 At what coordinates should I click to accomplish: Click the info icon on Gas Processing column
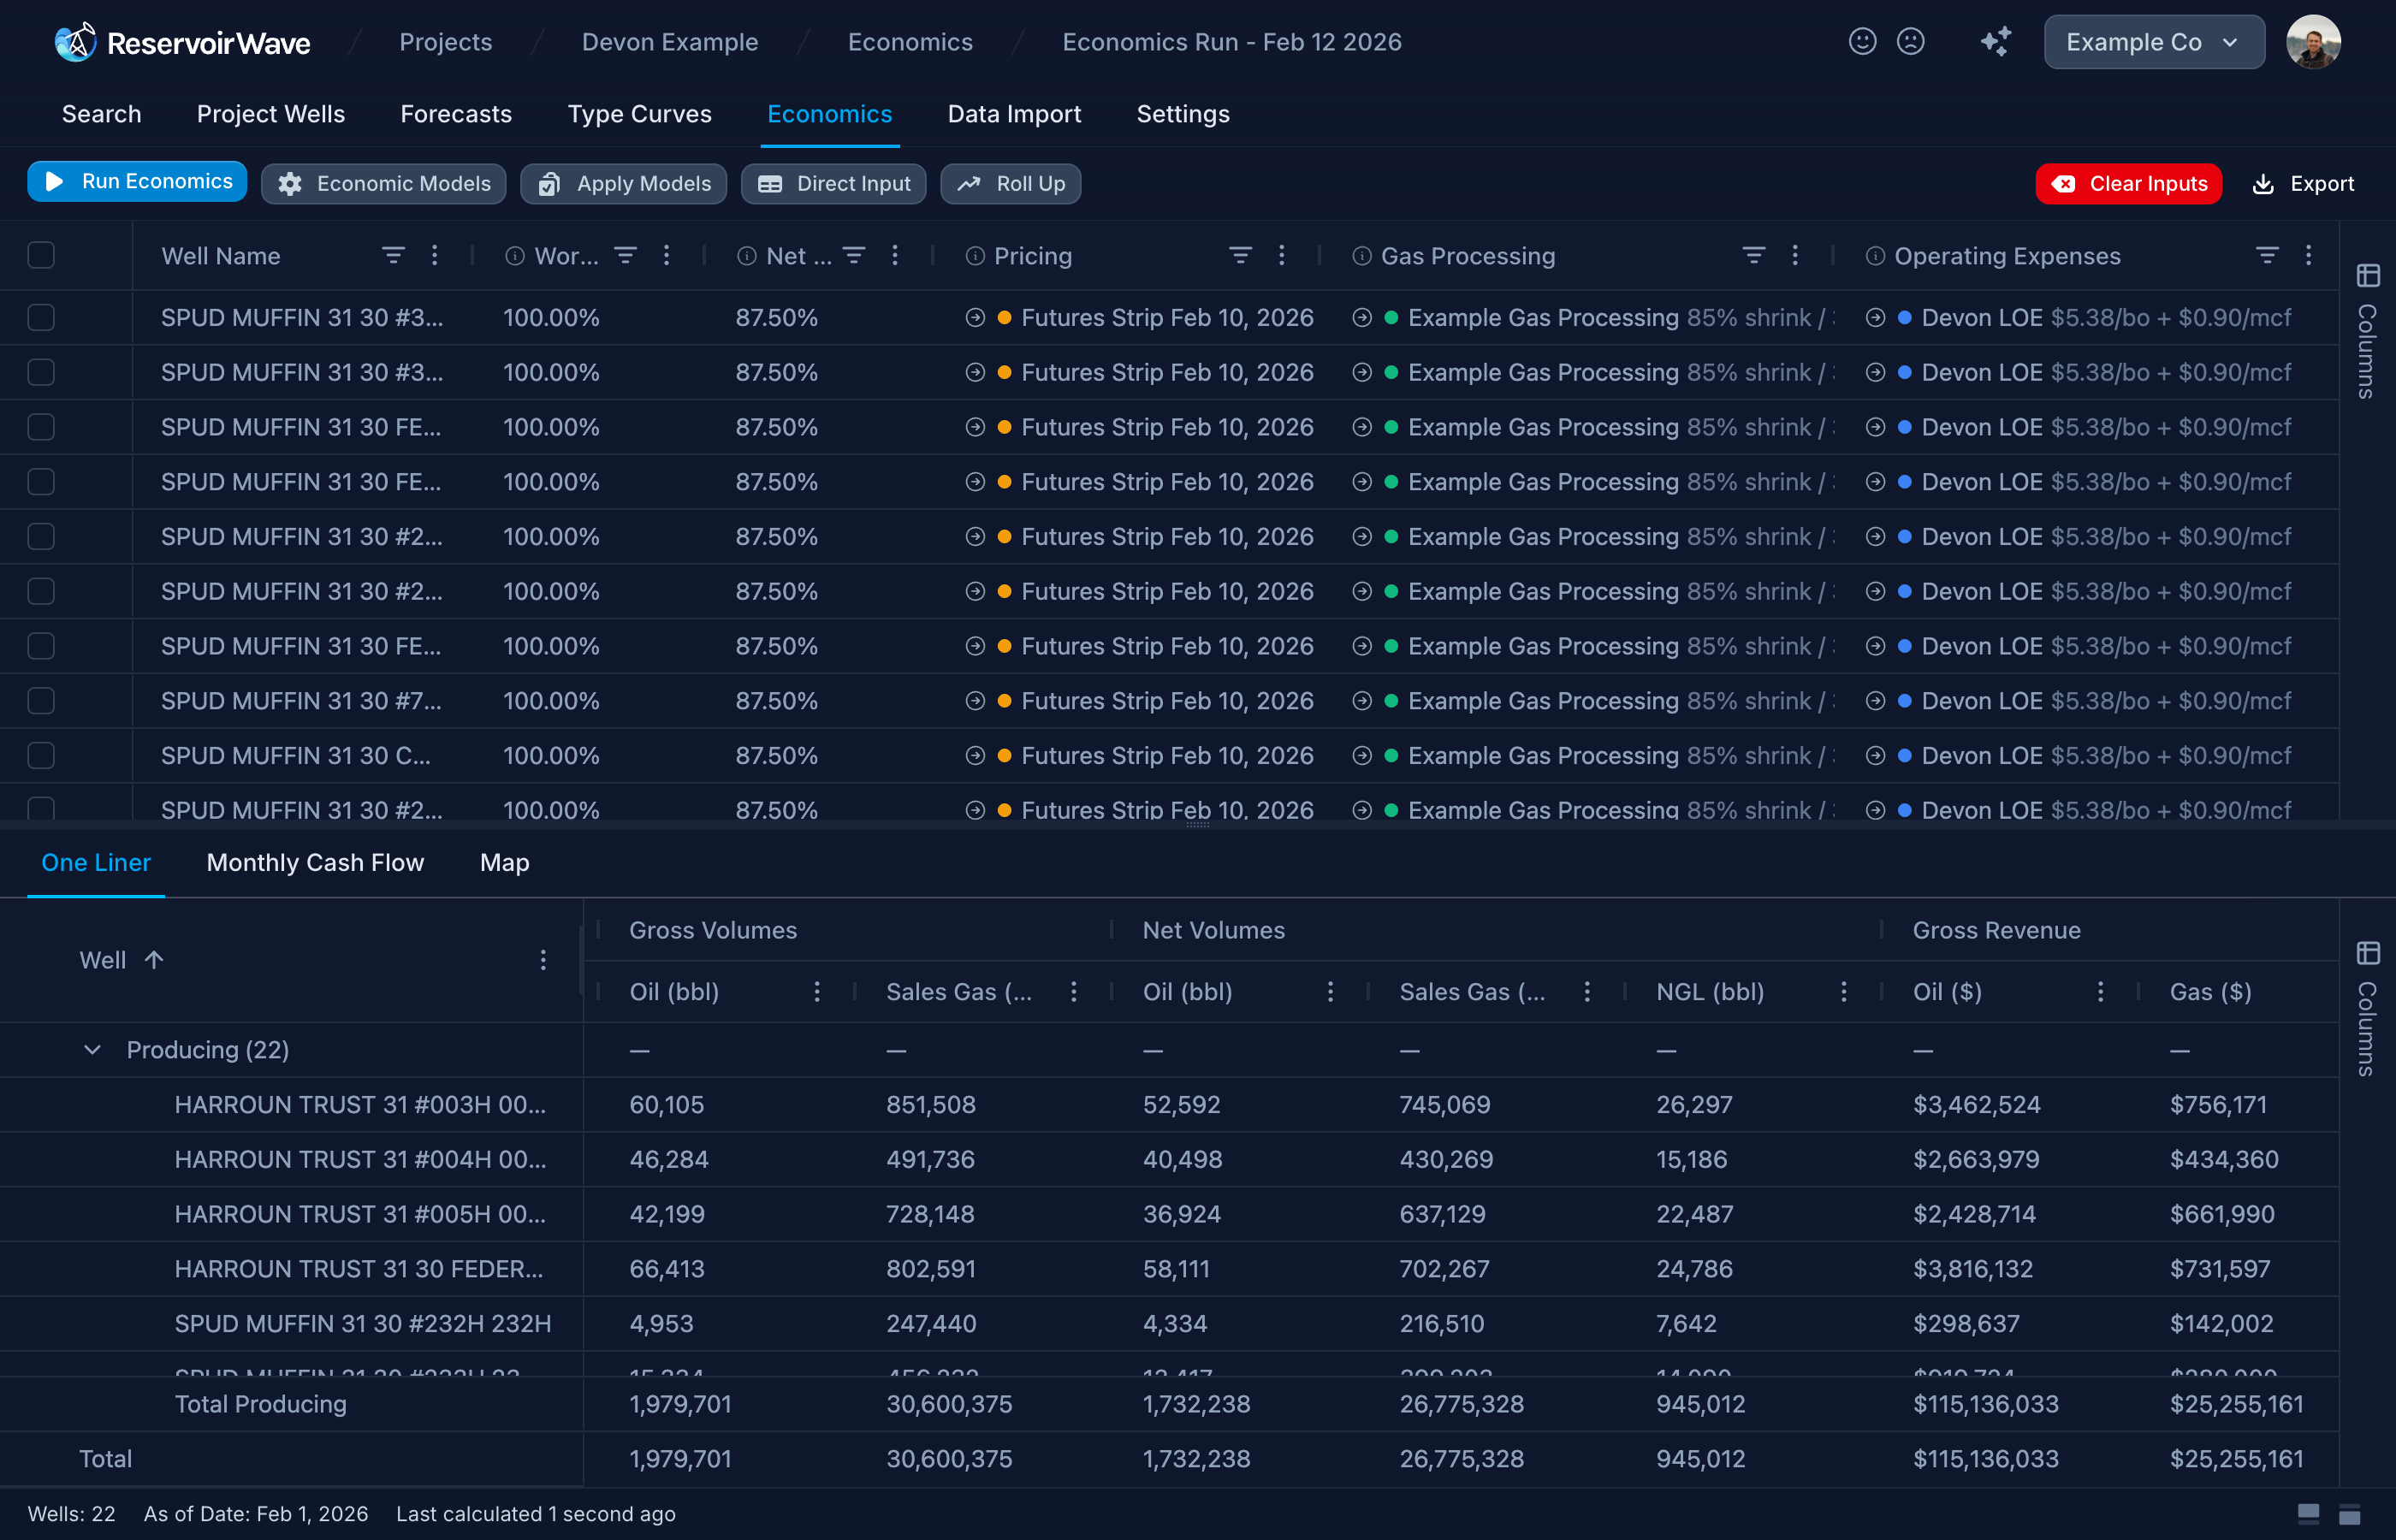point(1362,256)
